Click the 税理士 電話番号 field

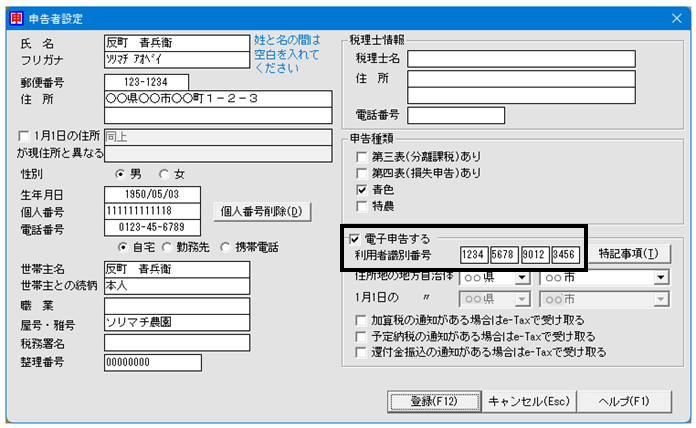pyautogui.click(x=456, y=115)
